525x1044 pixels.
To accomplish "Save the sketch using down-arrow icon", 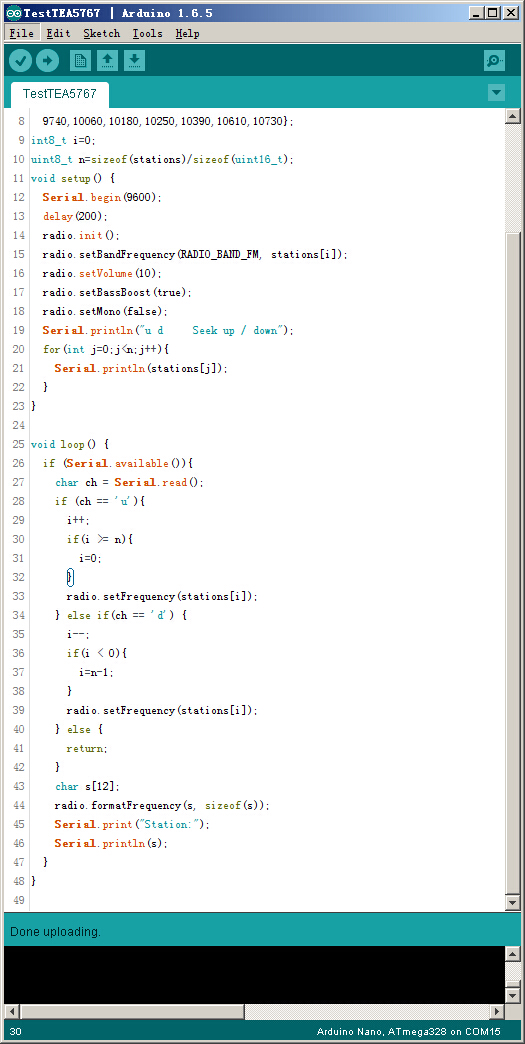I will 134,61.
